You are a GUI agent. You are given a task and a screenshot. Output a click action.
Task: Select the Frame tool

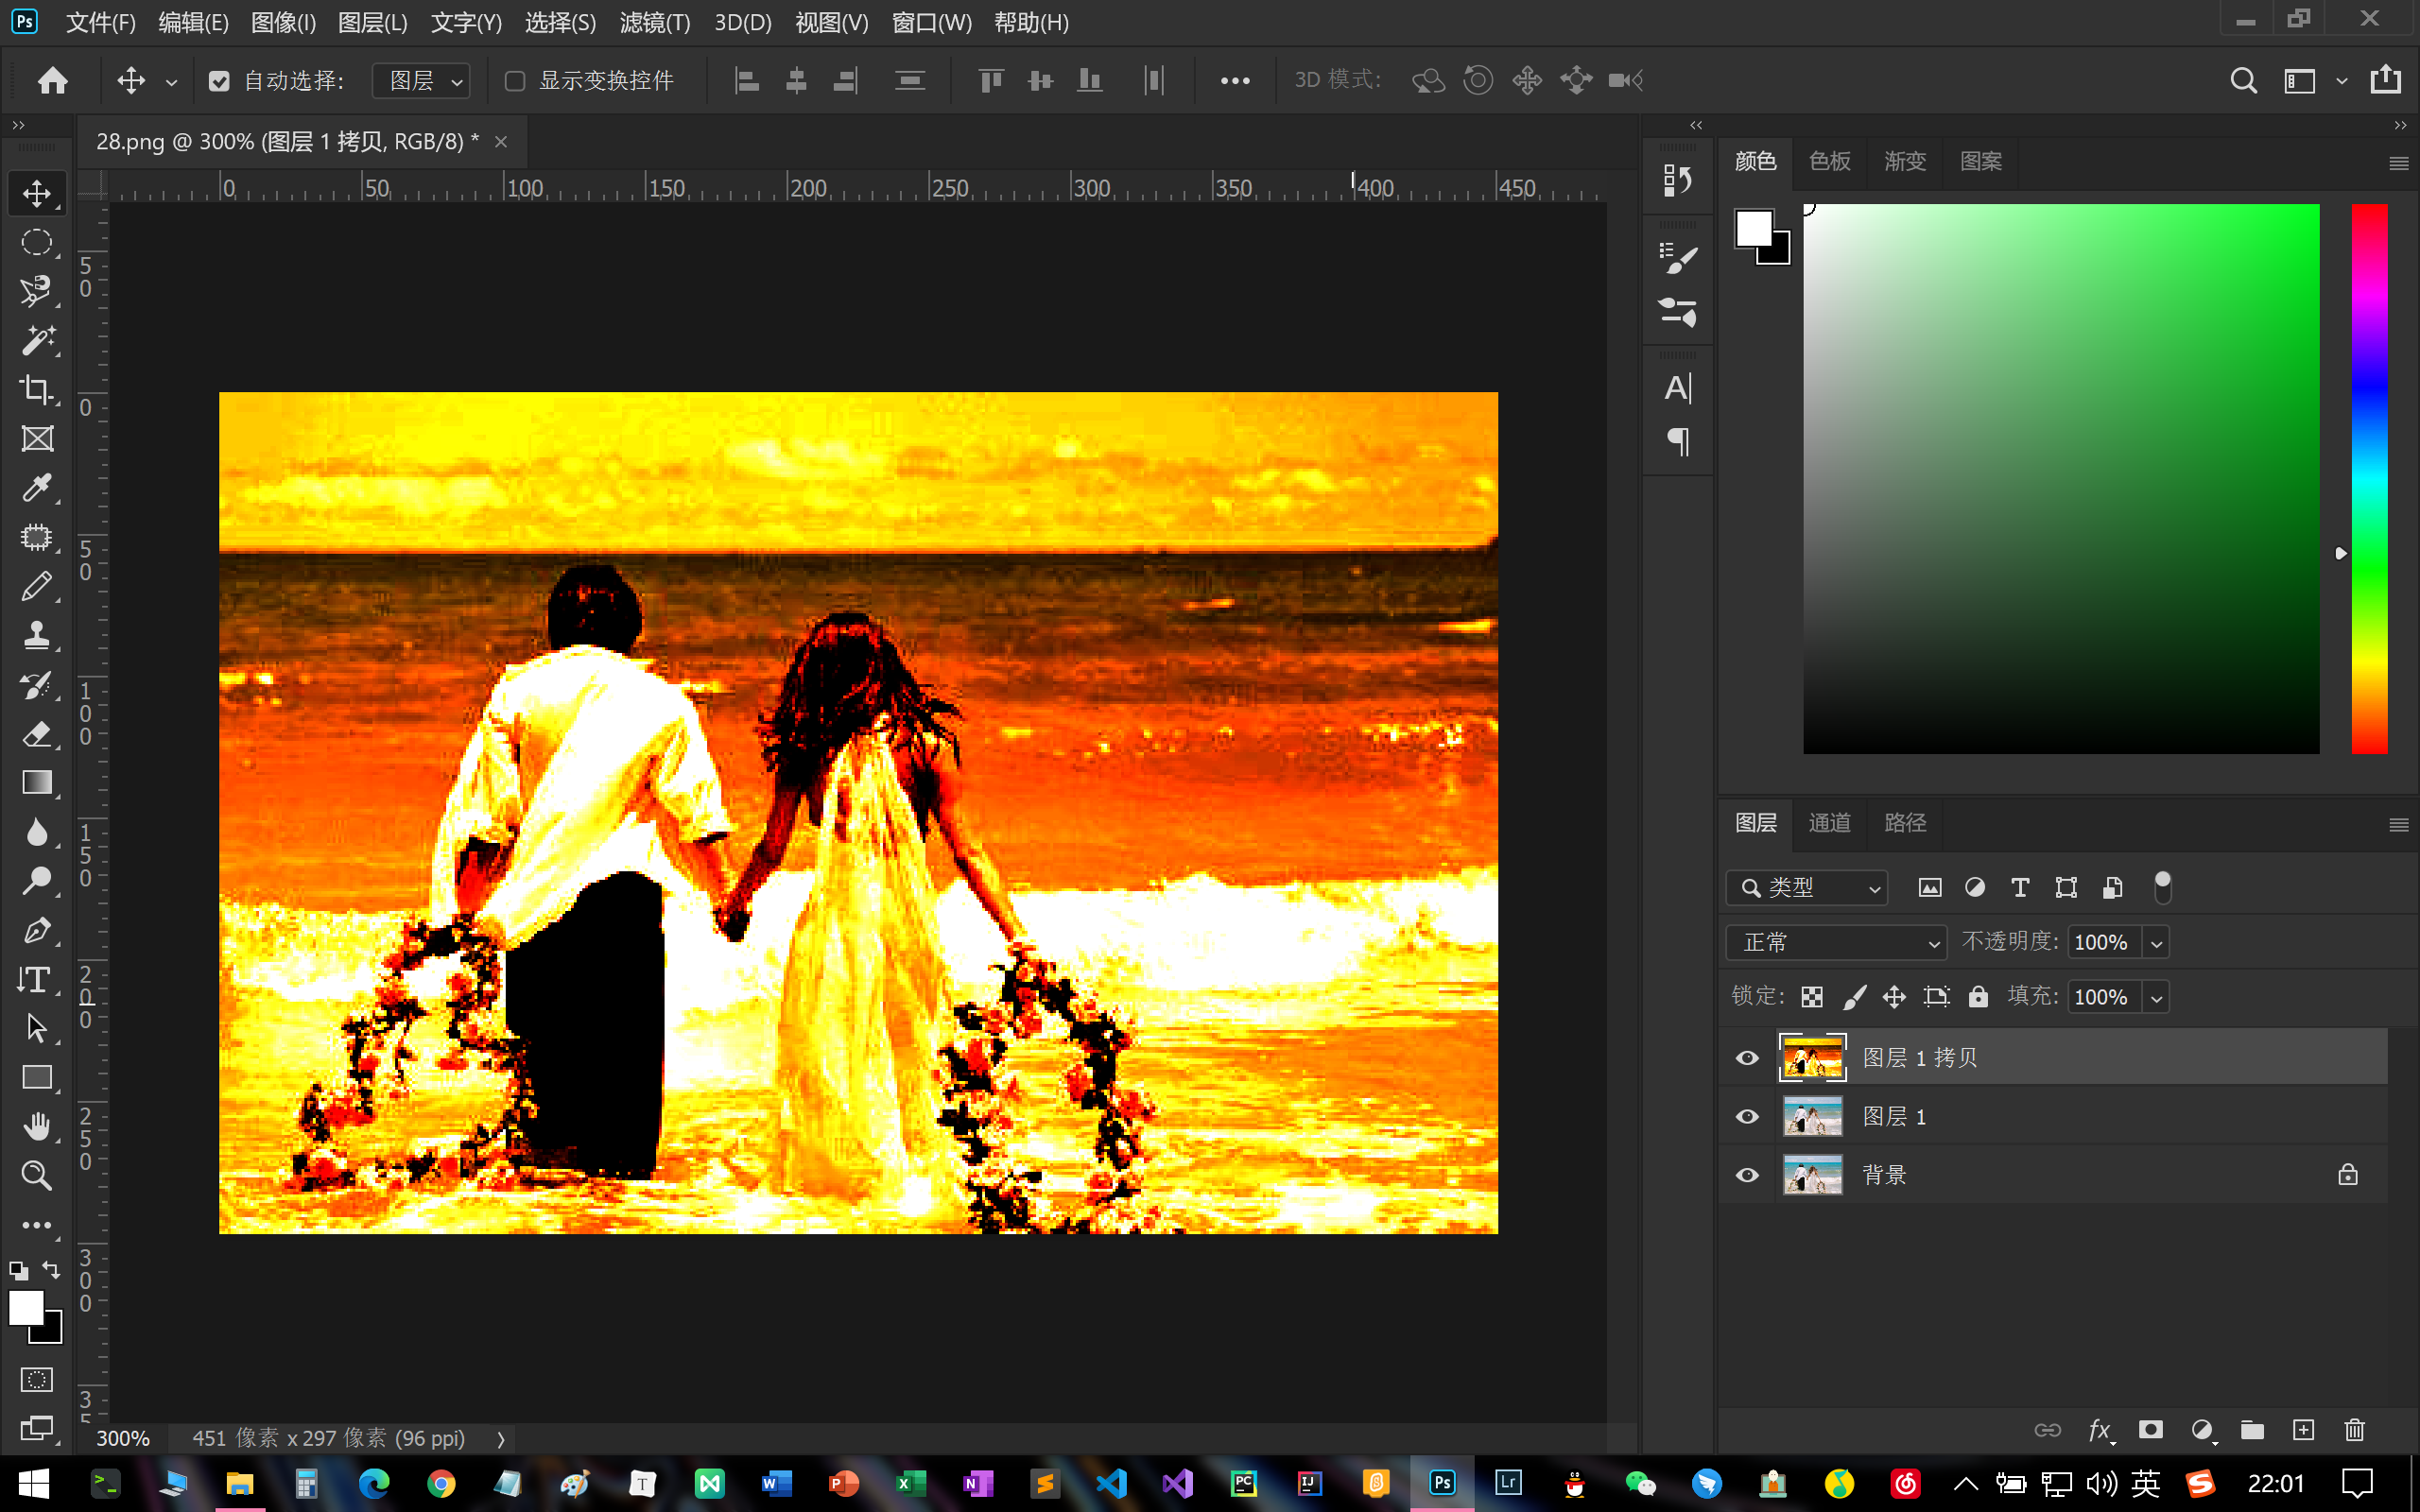pyautogui.click(x=37, y=438)
